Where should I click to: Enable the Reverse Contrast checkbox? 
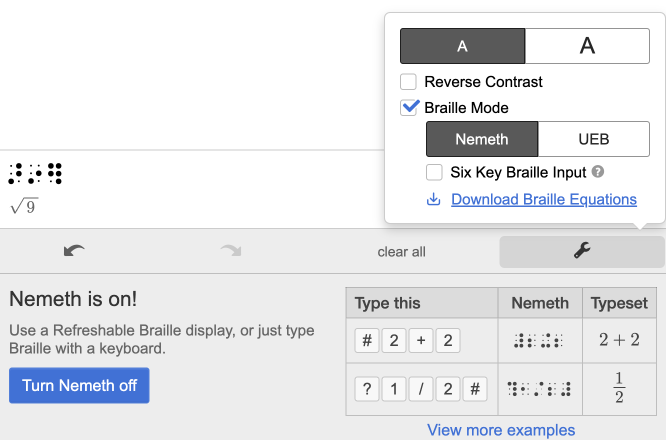point(409,82)
